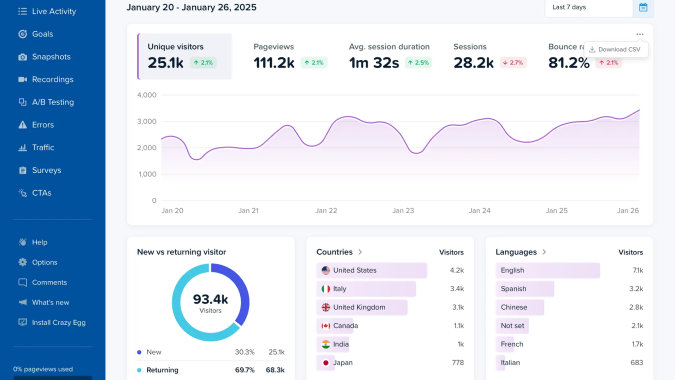This screenshot has width=675, height=380.
Task: Click the Japan flag icon
Action: 326,363
